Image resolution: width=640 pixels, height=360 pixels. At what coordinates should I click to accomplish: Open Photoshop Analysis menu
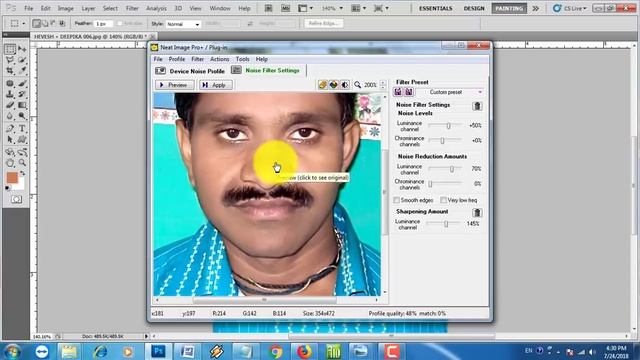[x=156, y=8]
